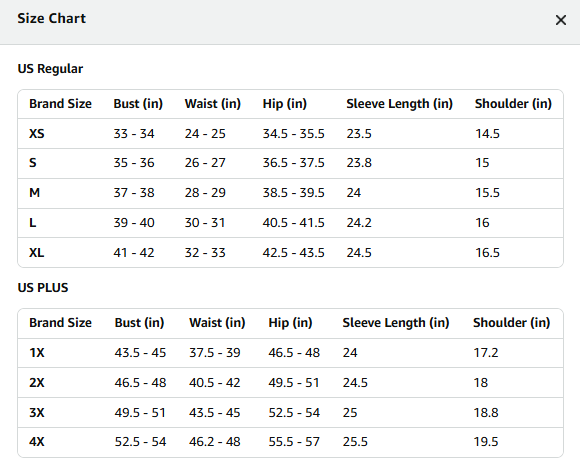Click the 2X plus size label
Screen dimensions: 580x468
(x=37, y=383)
